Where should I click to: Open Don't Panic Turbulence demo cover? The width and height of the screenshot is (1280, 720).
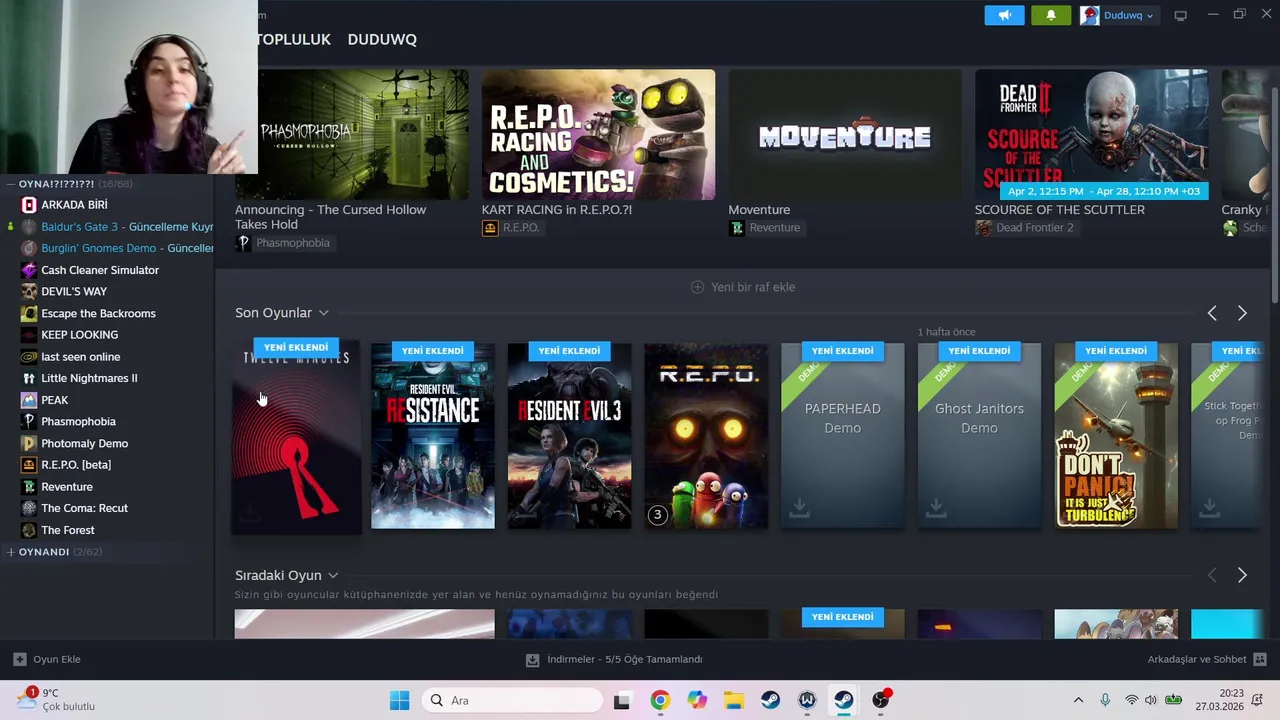tap(1116, 436)
